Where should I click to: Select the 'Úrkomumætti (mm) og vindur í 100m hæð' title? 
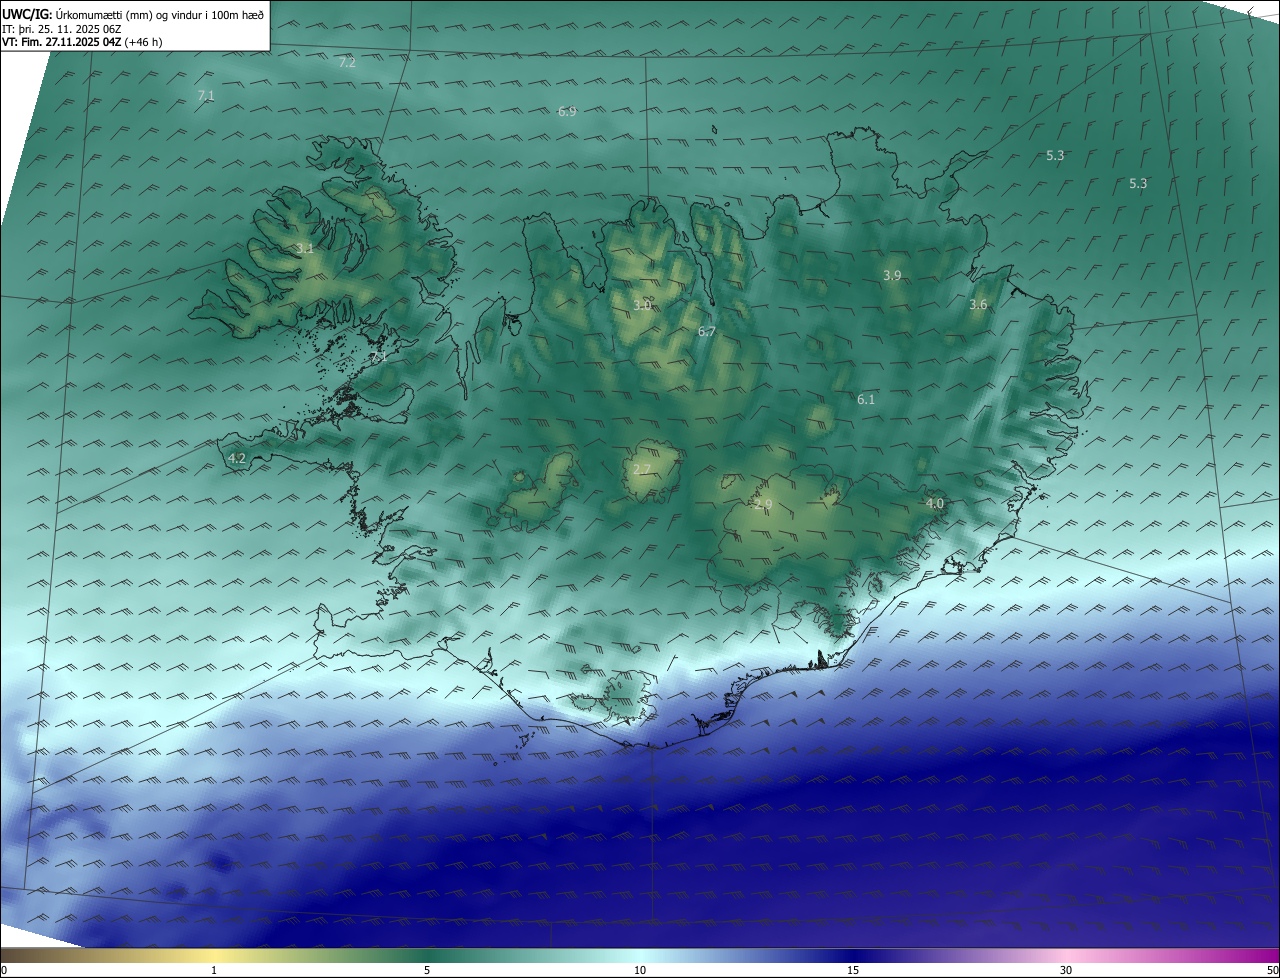160,14
